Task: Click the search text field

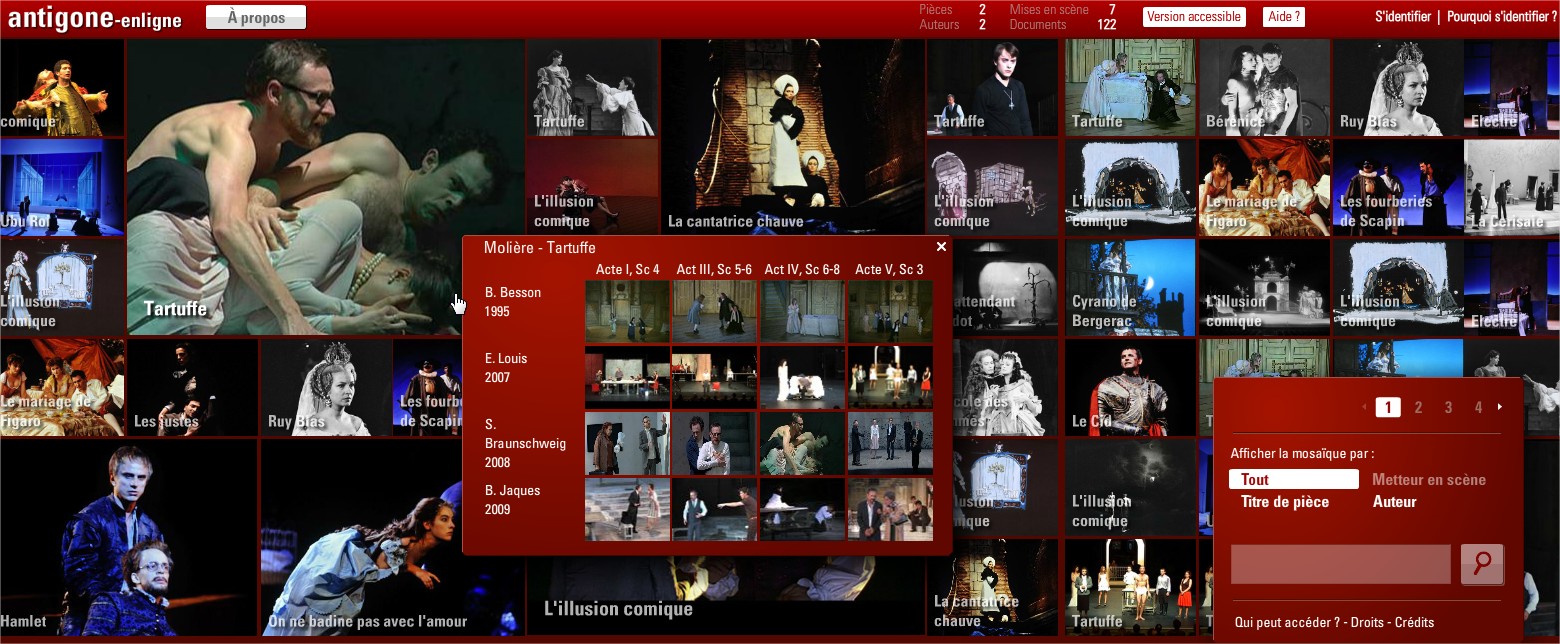Action: (1340, 565)
